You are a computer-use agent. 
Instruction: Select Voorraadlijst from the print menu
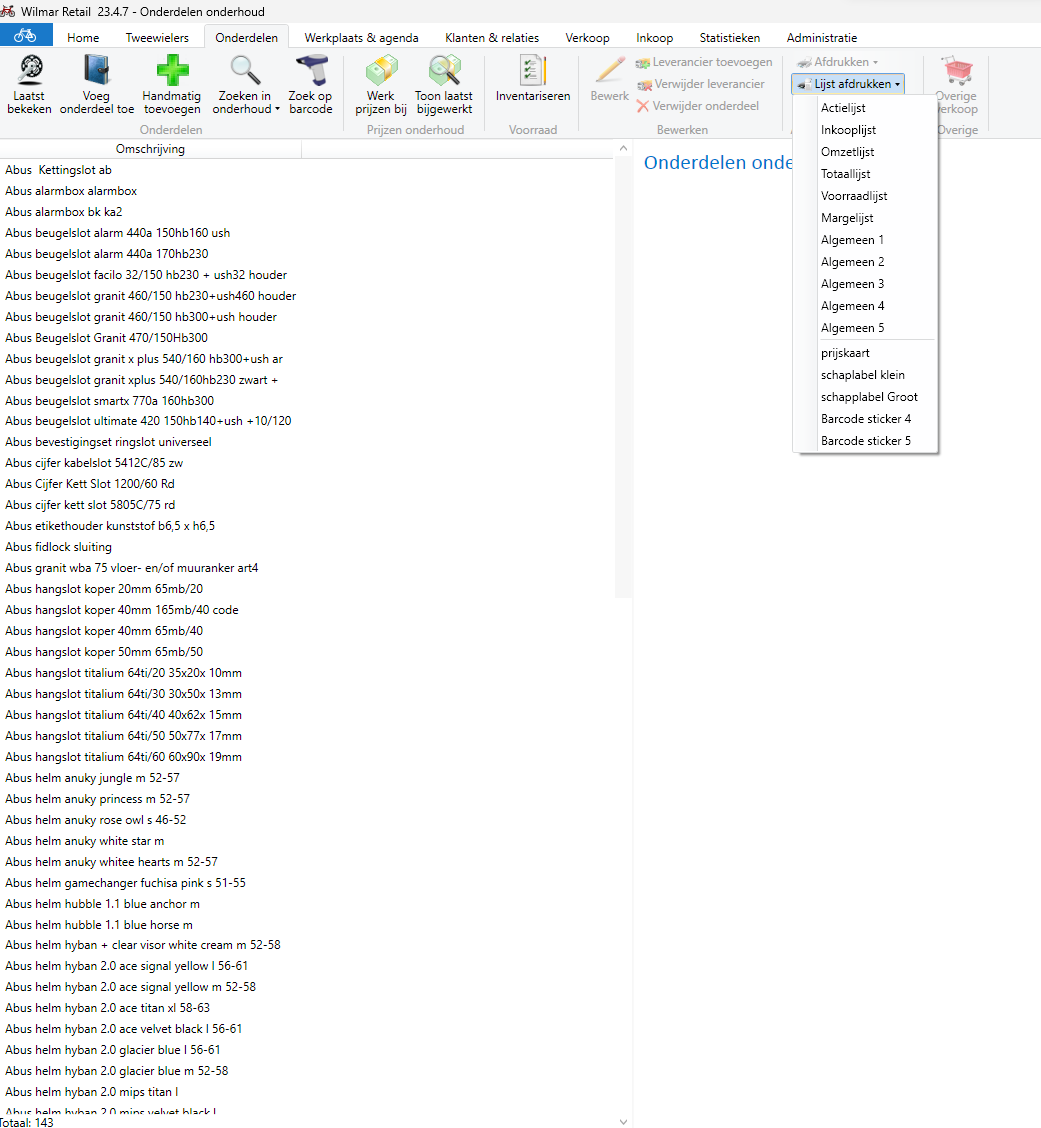[x=854, y=196]
